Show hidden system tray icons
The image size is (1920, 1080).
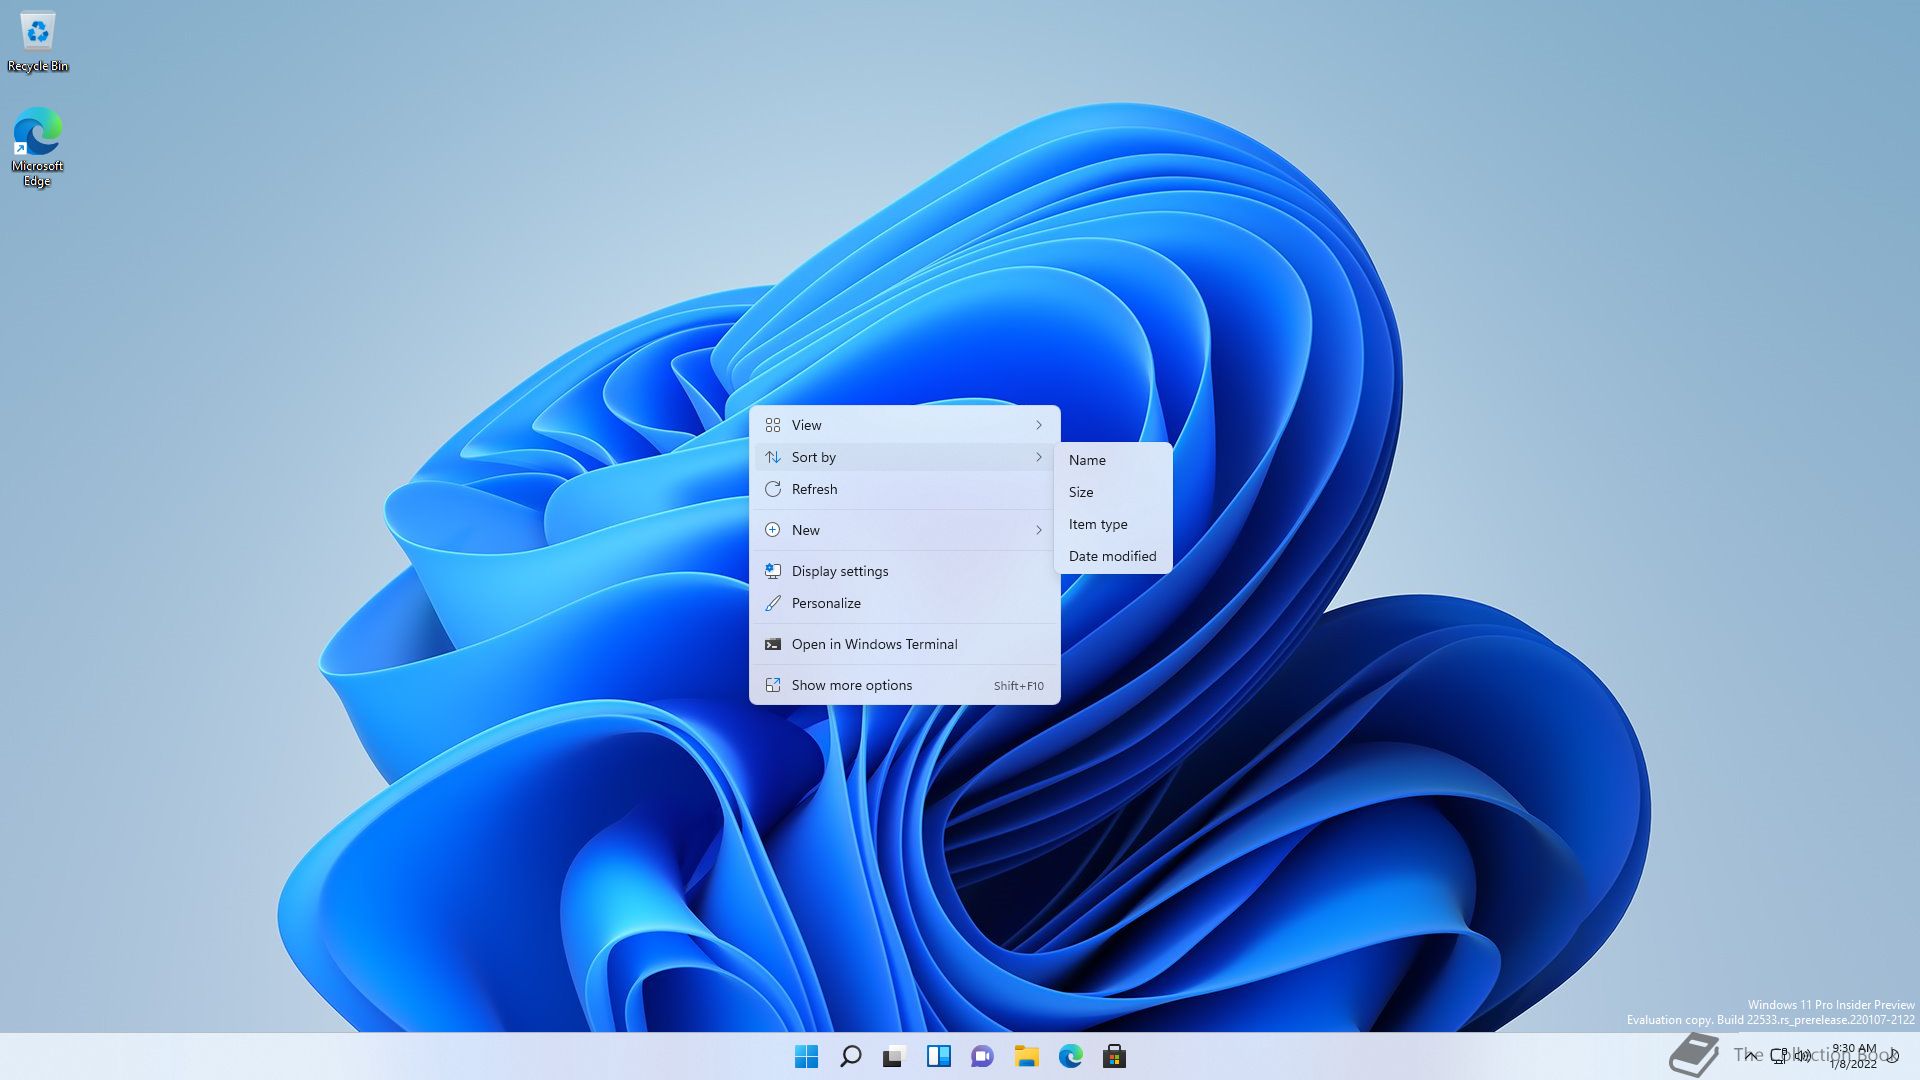pyautogui.click(x=1750, y=1056)
